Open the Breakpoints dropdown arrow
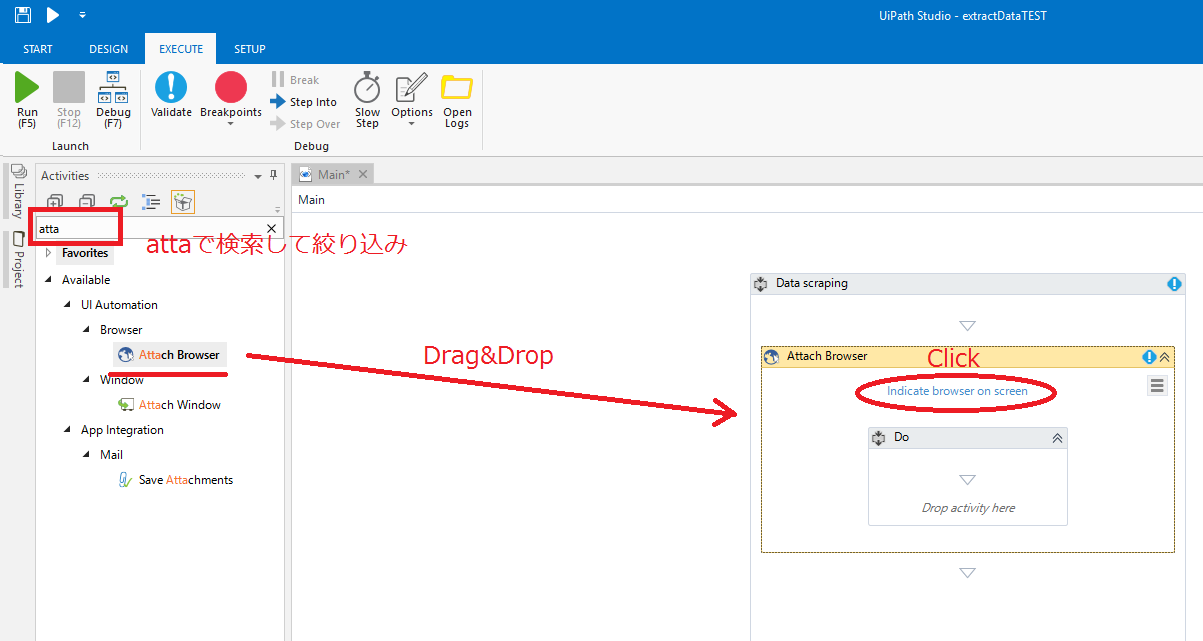Image resolution: width=1203 pixels, height=641 pixels. point(231,124)
